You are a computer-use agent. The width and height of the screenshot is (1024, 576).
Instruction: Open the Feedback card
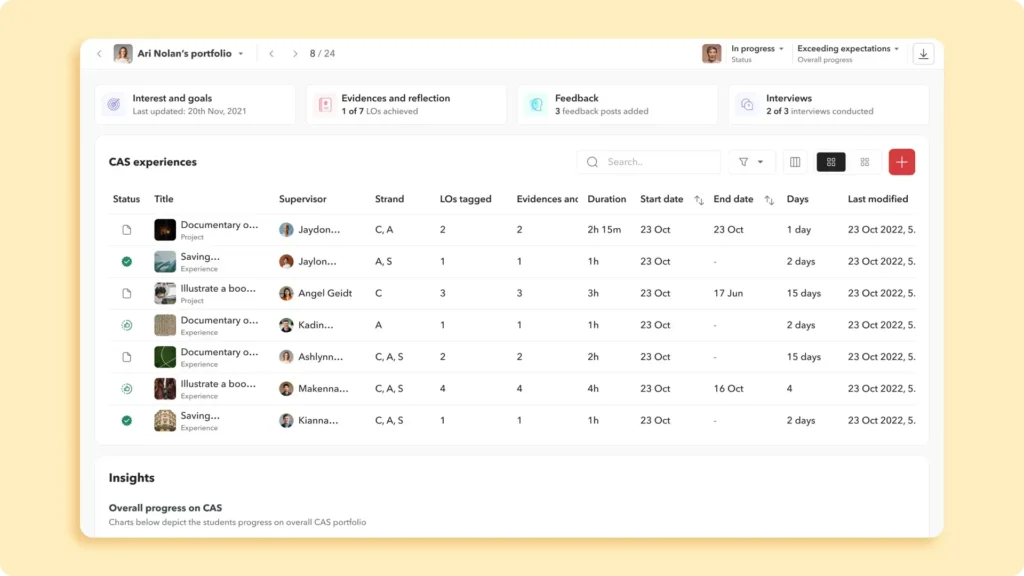617,104
